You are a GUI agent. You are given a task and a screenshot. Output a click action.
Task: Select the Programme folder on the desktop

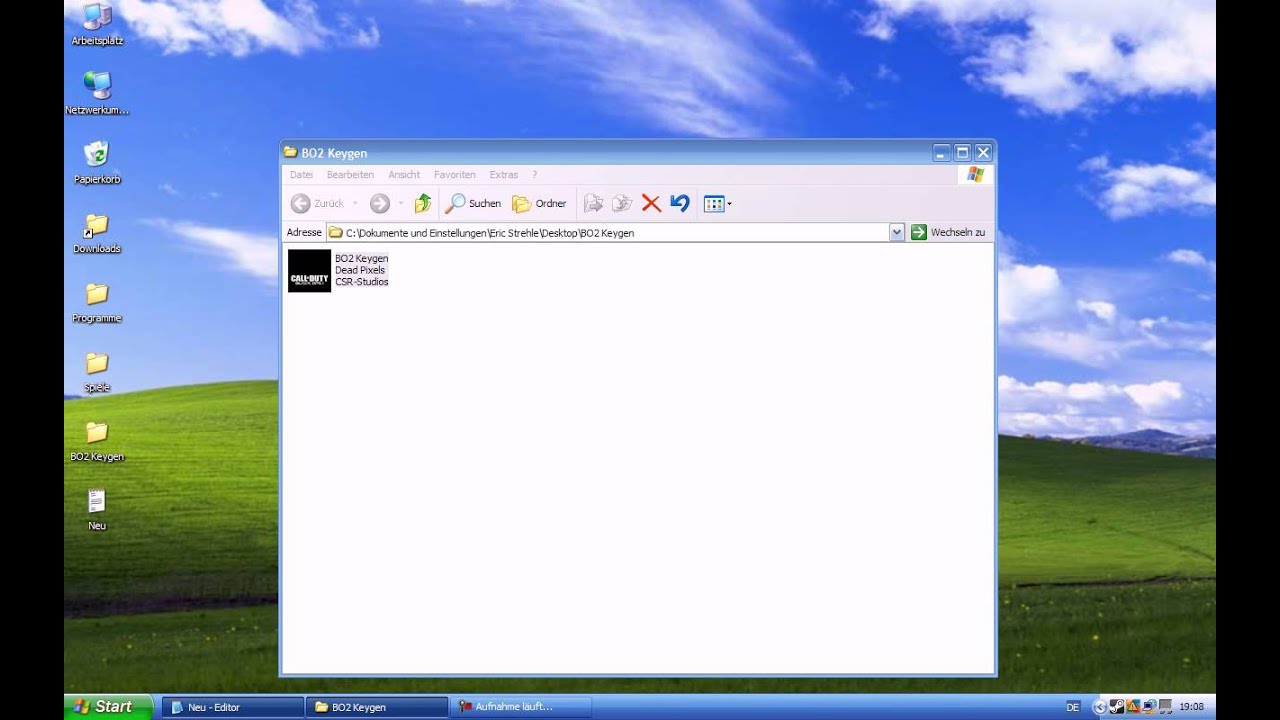[x=97, y=301]
